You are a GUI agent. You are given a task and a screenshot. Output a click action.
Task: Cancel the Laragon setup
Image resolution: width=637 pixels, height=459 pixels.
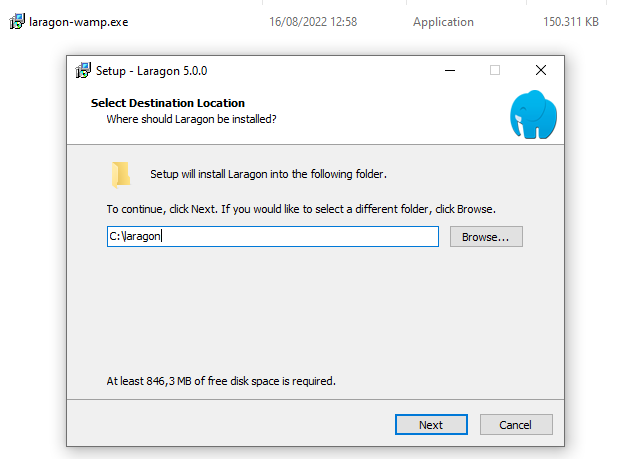click(516, 424)
